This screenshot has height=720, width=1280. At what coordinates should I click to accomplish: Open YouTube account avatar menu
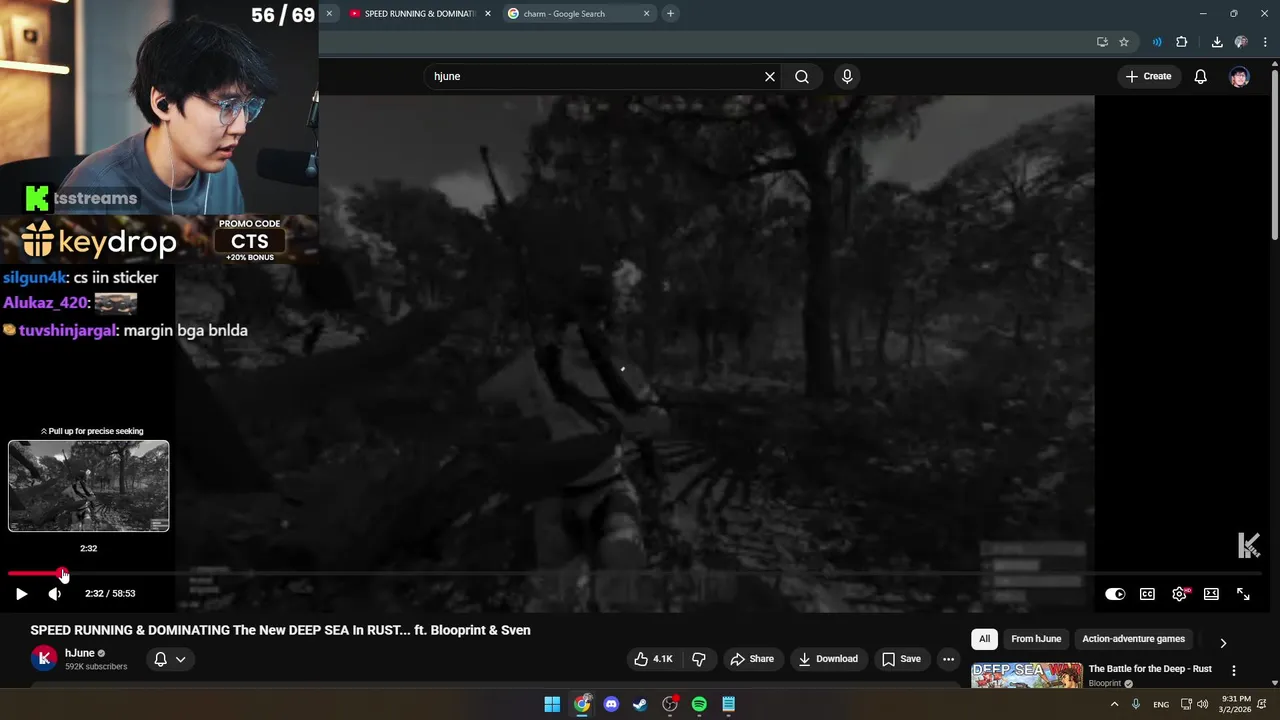(x=1240, y=76)
